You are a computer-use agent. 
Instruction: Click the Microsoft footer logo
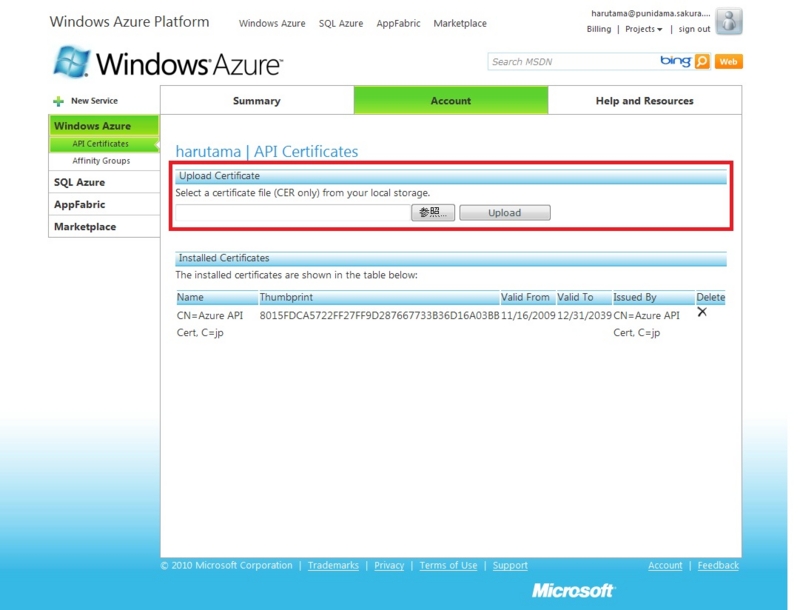pos(573,590)
